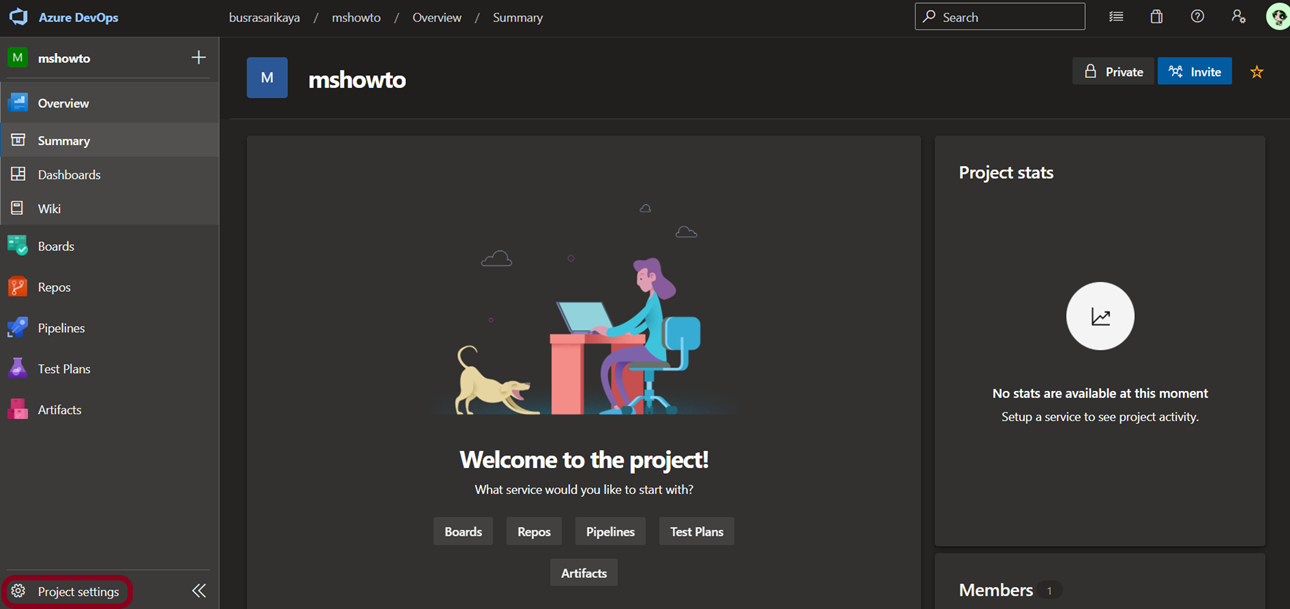This screenshot has height=609, width=1290.
Task: Click the Project stats heading
Action: point(1006,172)
